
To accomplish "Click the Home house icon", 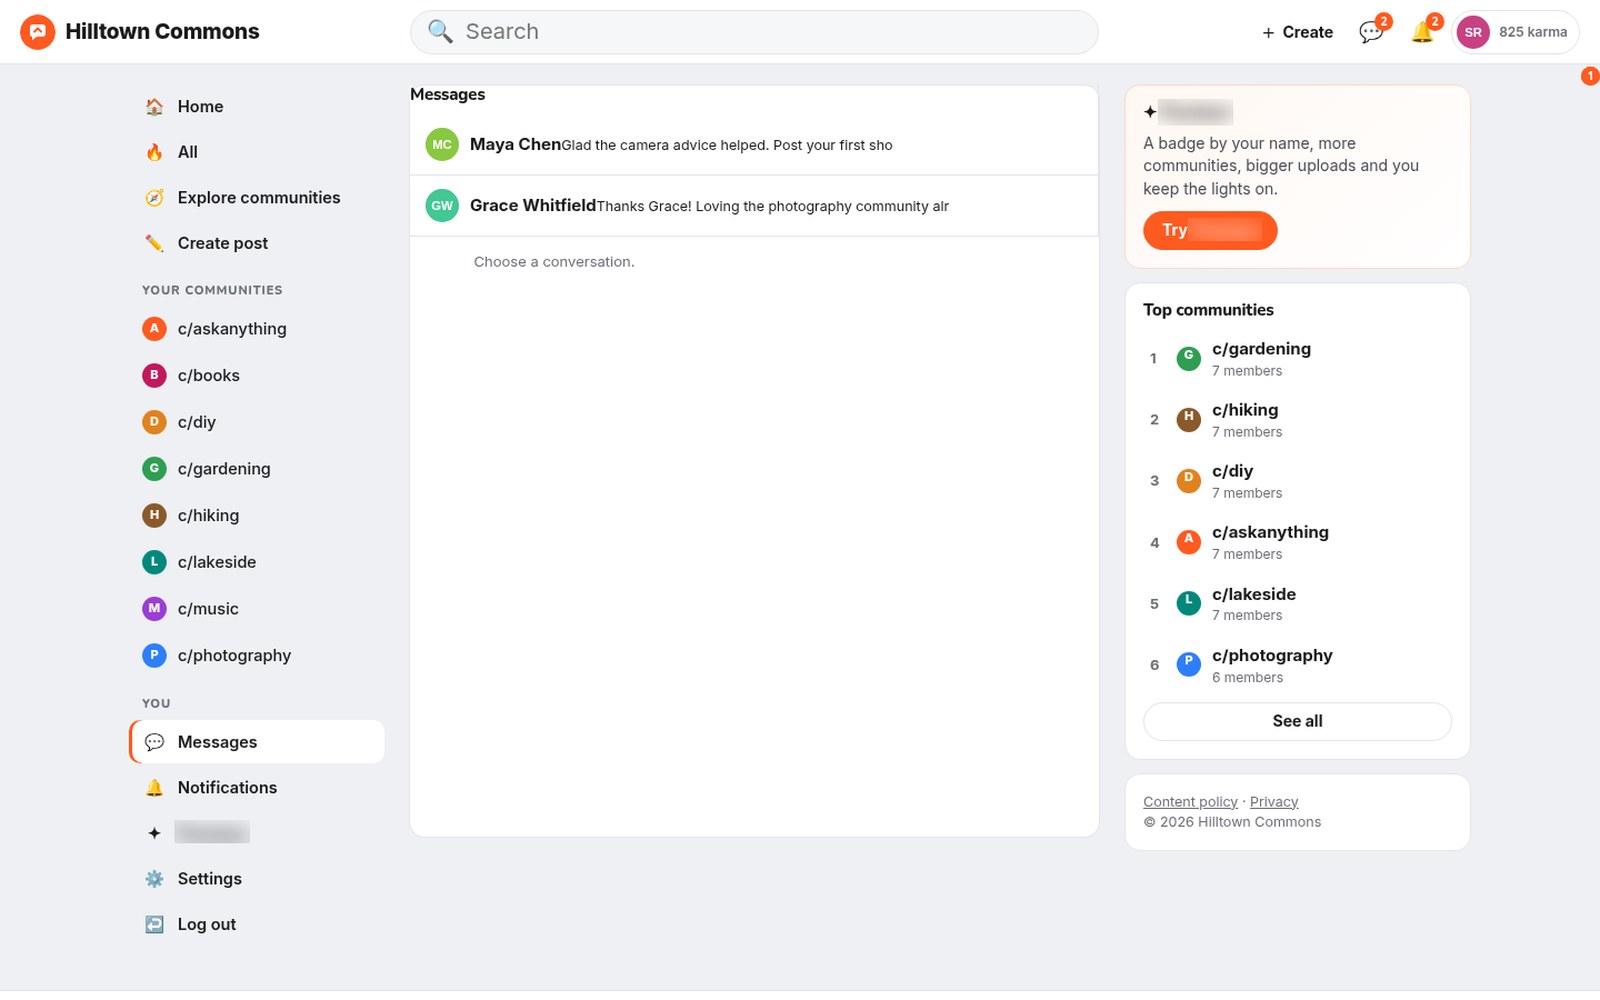I will point(154,106).
